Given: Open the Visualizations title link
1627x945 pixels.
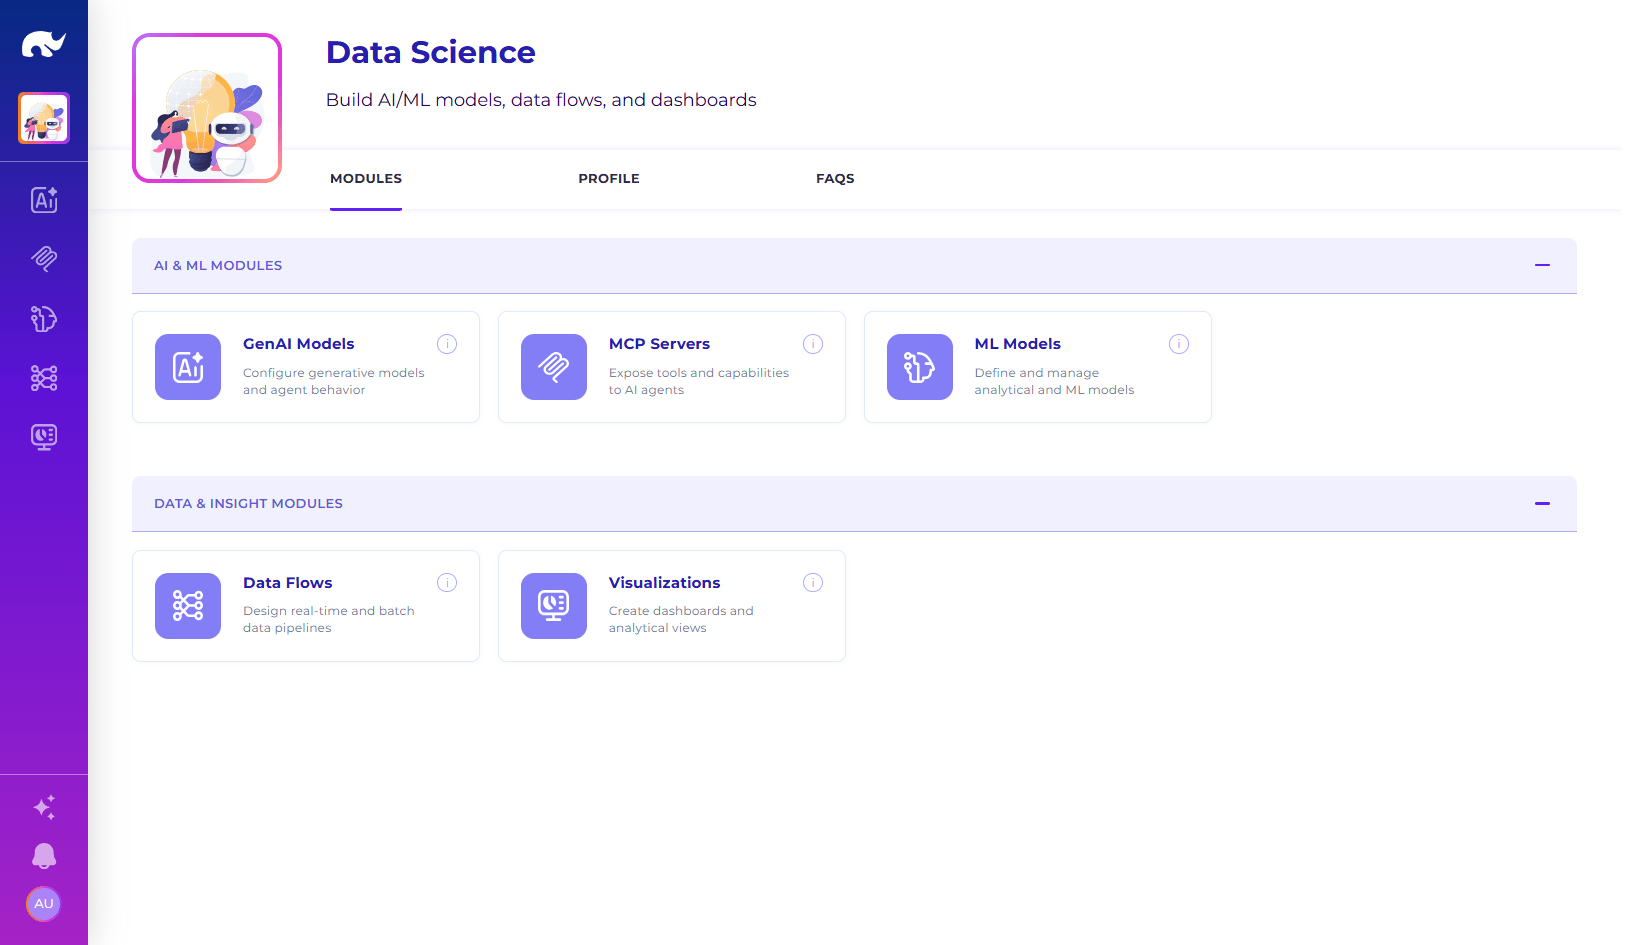Looking at the screenshot, I should click(x=664, y=583).
